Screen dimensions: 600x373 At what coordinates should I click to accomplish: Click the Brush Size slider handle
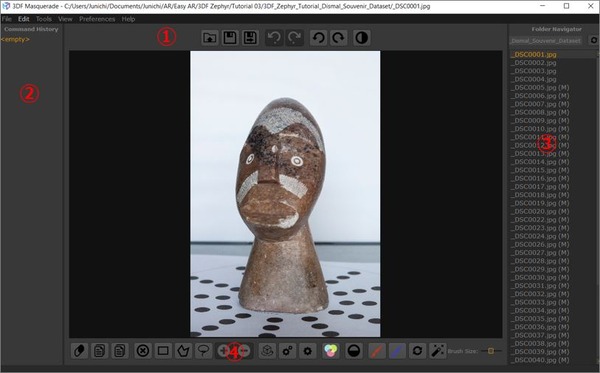(491, 350)
